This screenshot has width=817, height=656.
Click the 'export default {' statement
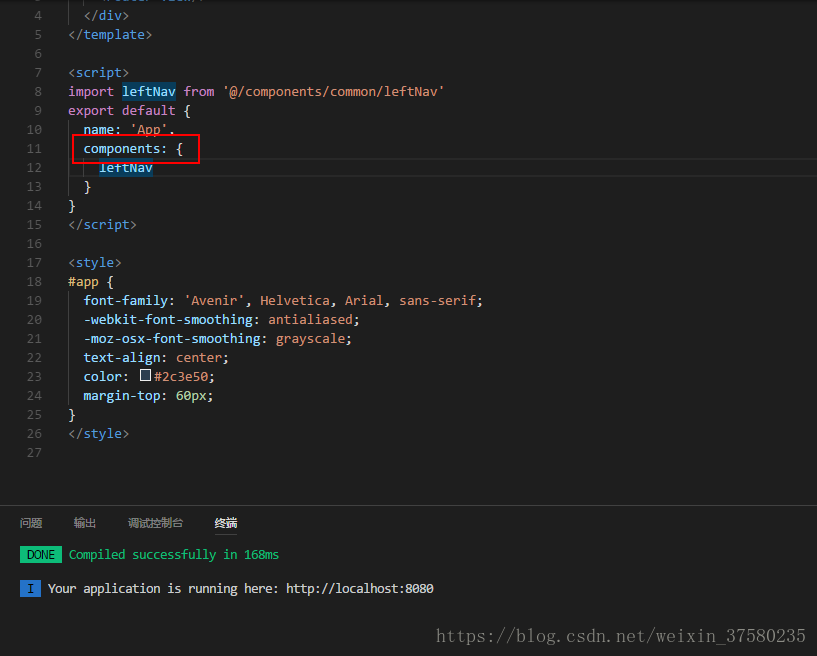click(x=129, y=111)
